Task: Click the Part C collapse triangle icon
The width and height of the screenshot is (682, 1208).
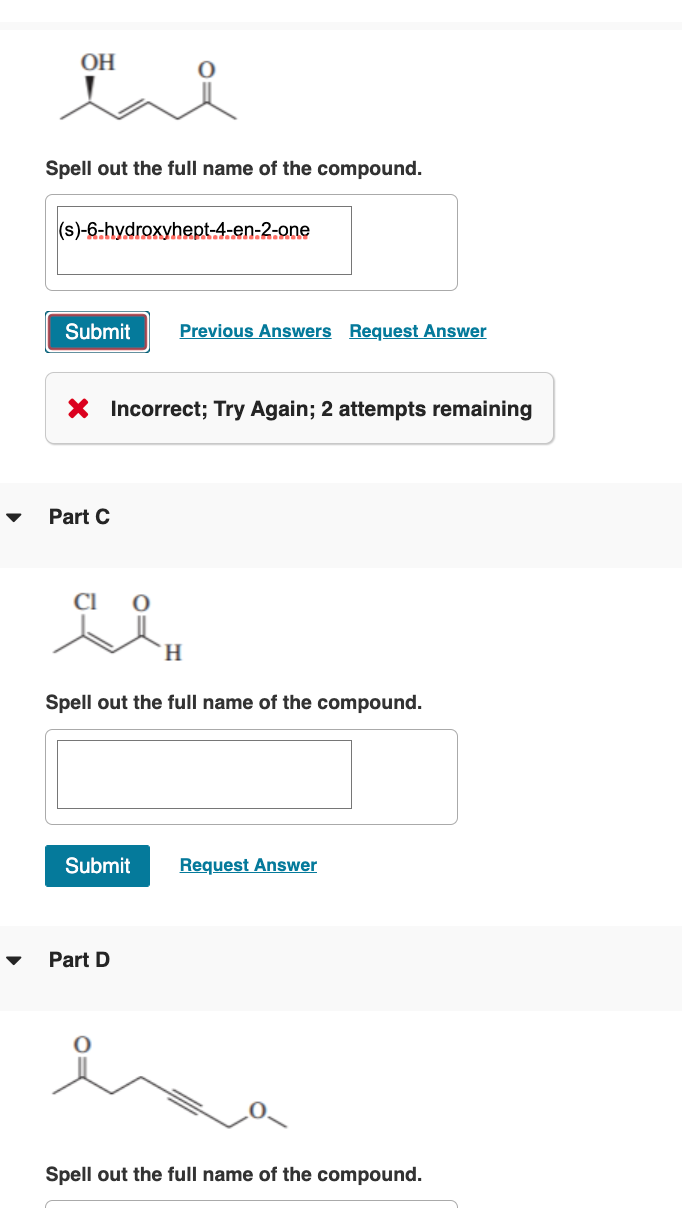Action: [13, 516]
